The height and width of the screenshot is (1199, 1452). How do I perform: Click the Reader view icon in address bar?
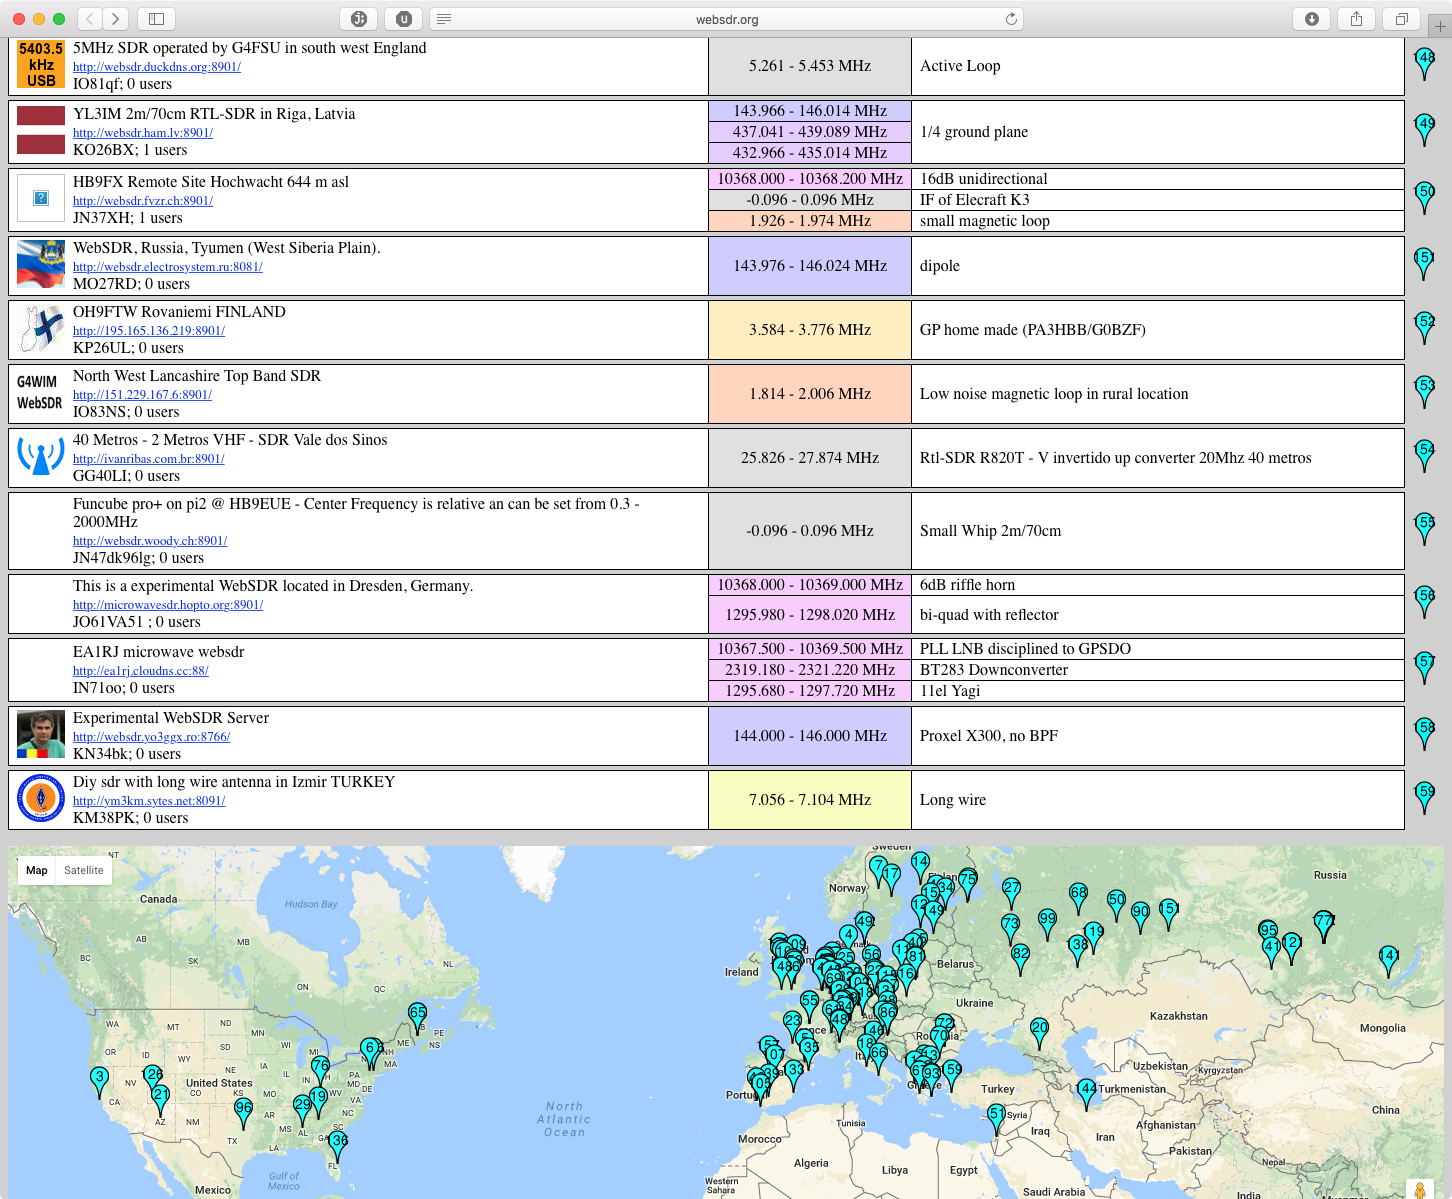444,19
